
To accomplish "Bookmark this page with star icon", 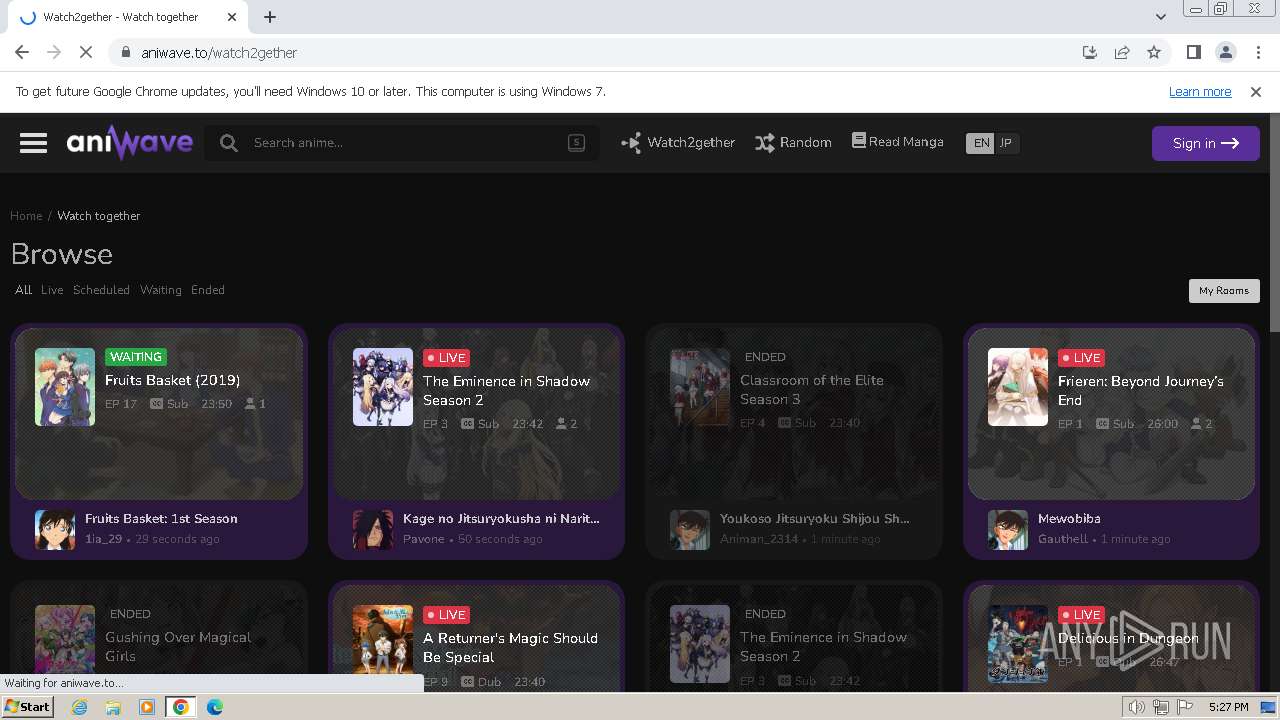I will (x=1154, y=53).
